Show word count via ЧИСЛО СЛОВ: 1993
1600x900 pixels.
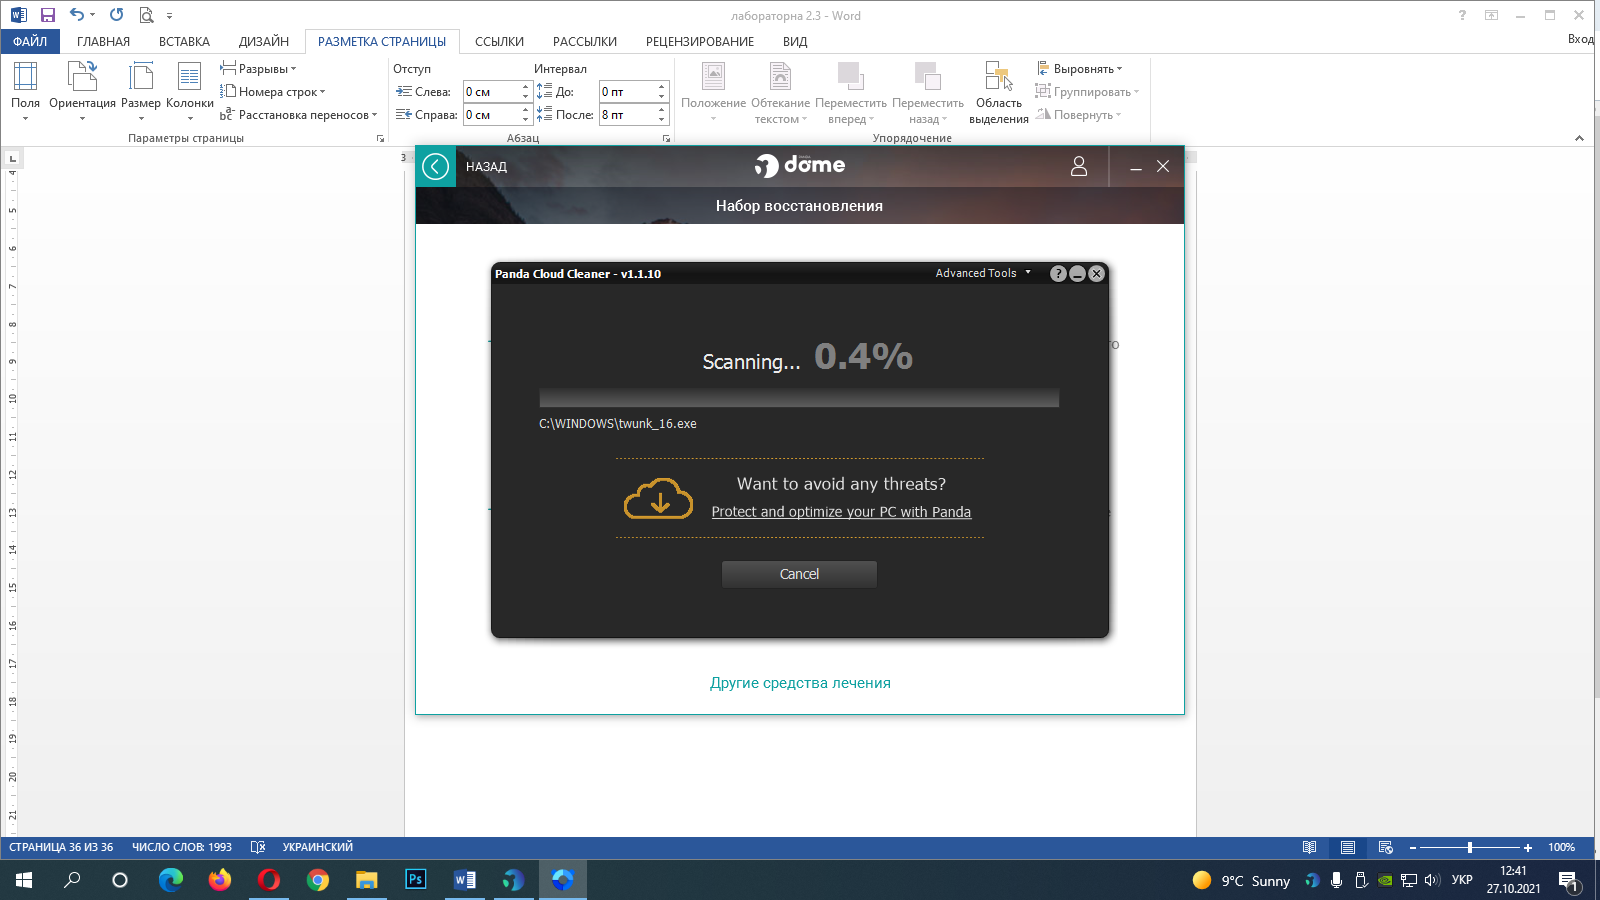[x=182, y=847]
